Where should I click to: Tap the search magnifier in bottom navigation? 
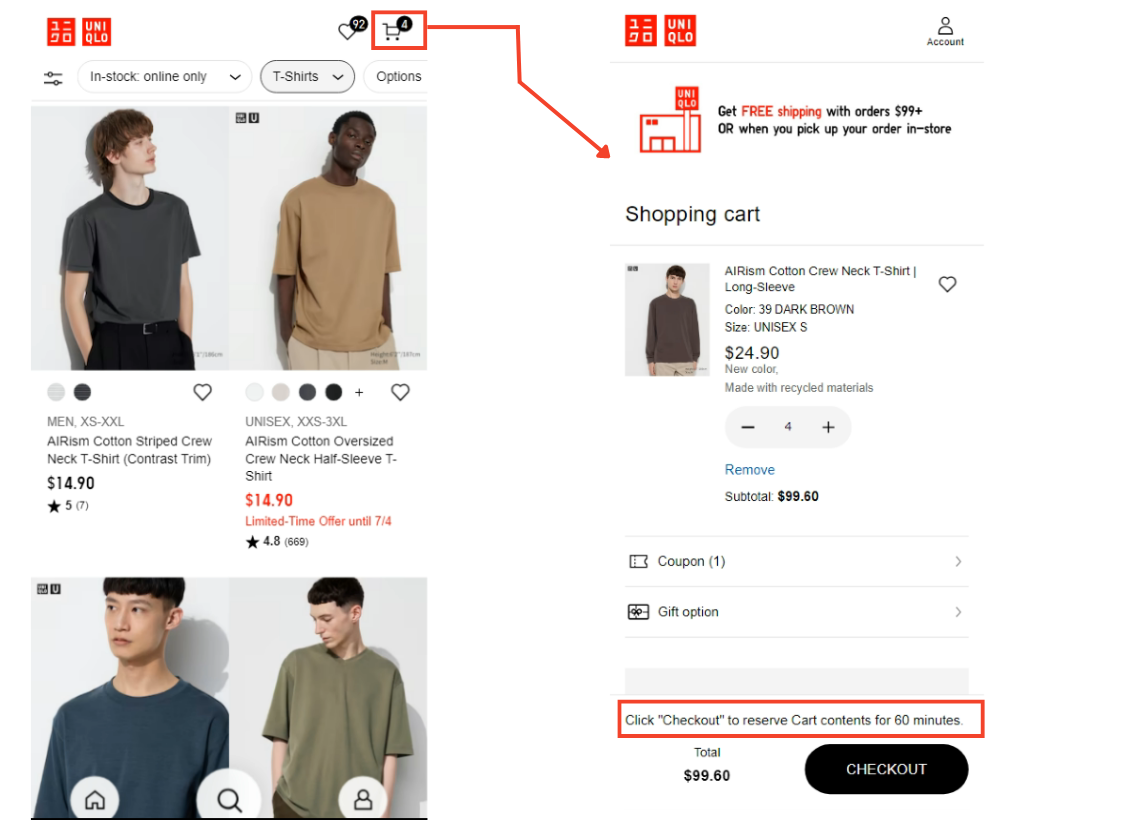[229, 799]
